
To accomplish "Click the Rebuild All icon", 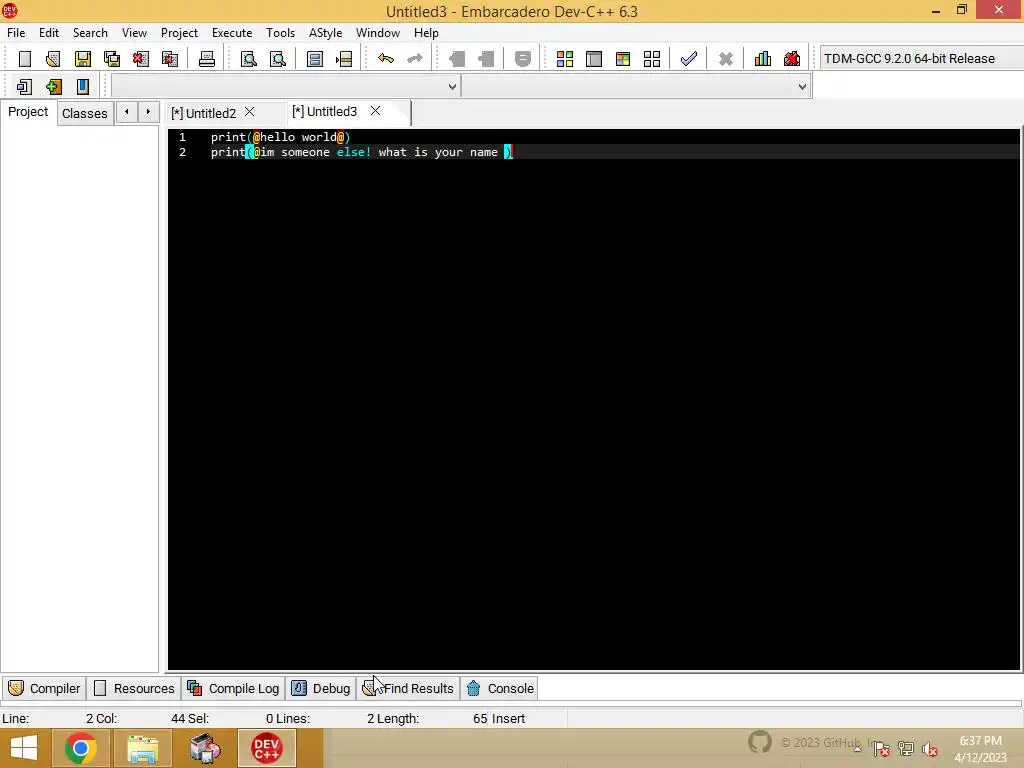I will 652,59.
